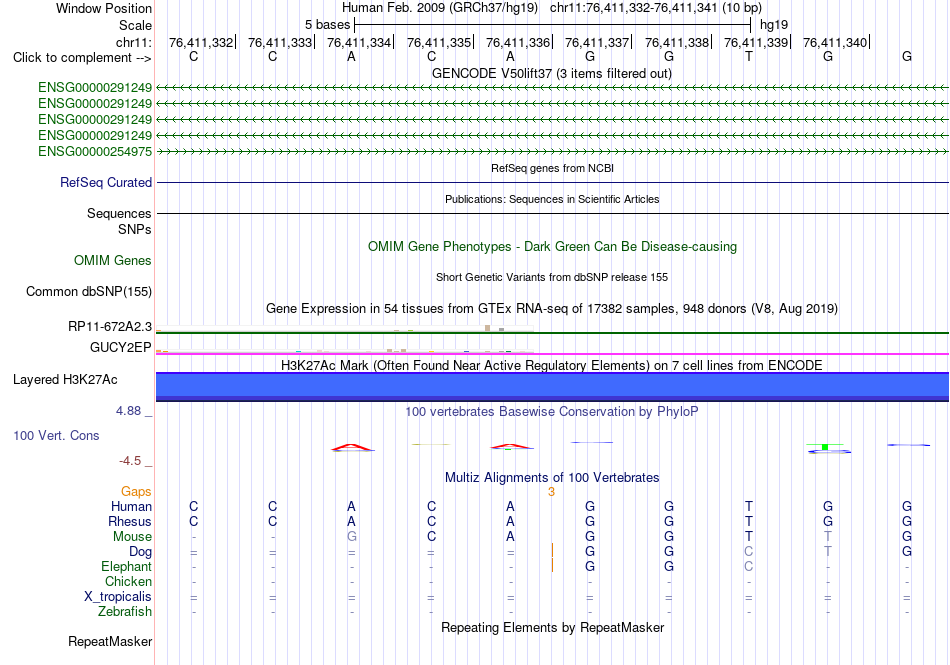This screenshot has height=665, width=950.
Task: Click the RefSeq Curated label
Action: click(106, 182)
